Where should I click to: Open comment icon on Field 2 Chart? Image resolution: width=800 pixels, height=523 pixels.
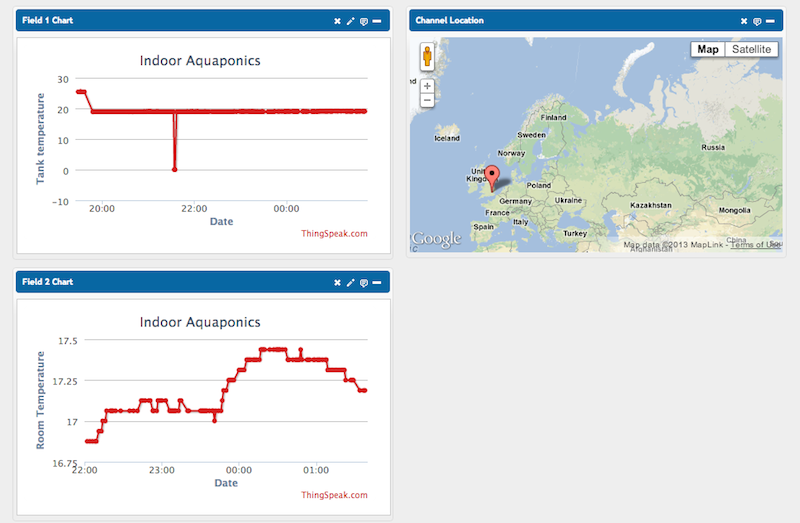point(363,283)
